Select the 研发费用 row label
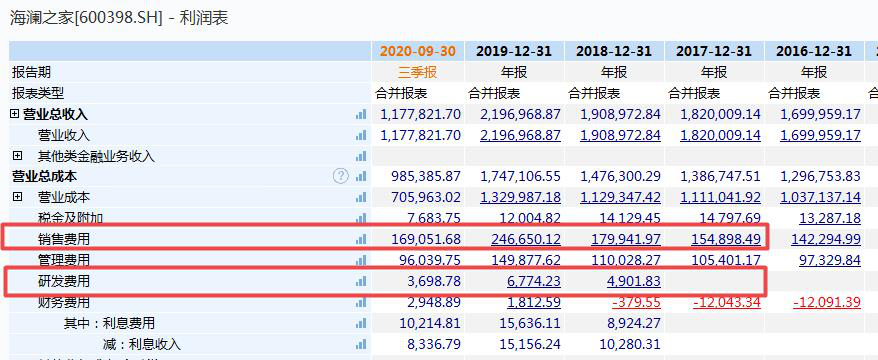The width and height of the screenshot is (878, 360). [64, 281]
